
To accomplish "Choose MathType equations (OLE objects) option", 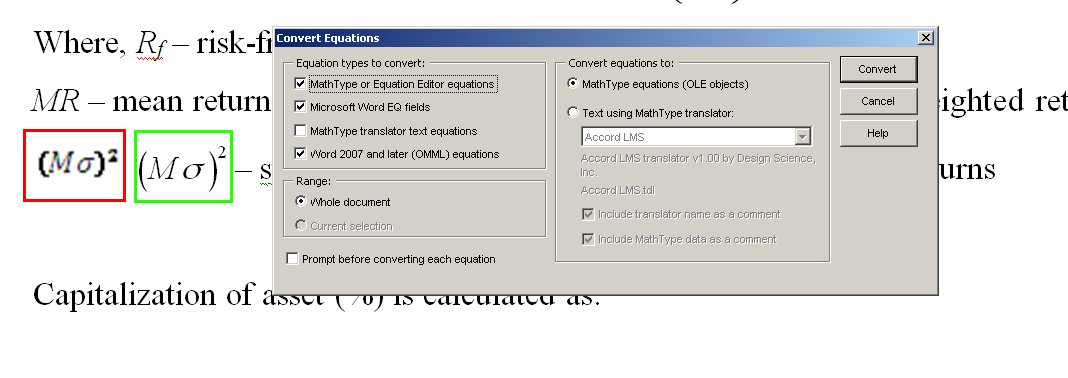I will coord(573,84).
